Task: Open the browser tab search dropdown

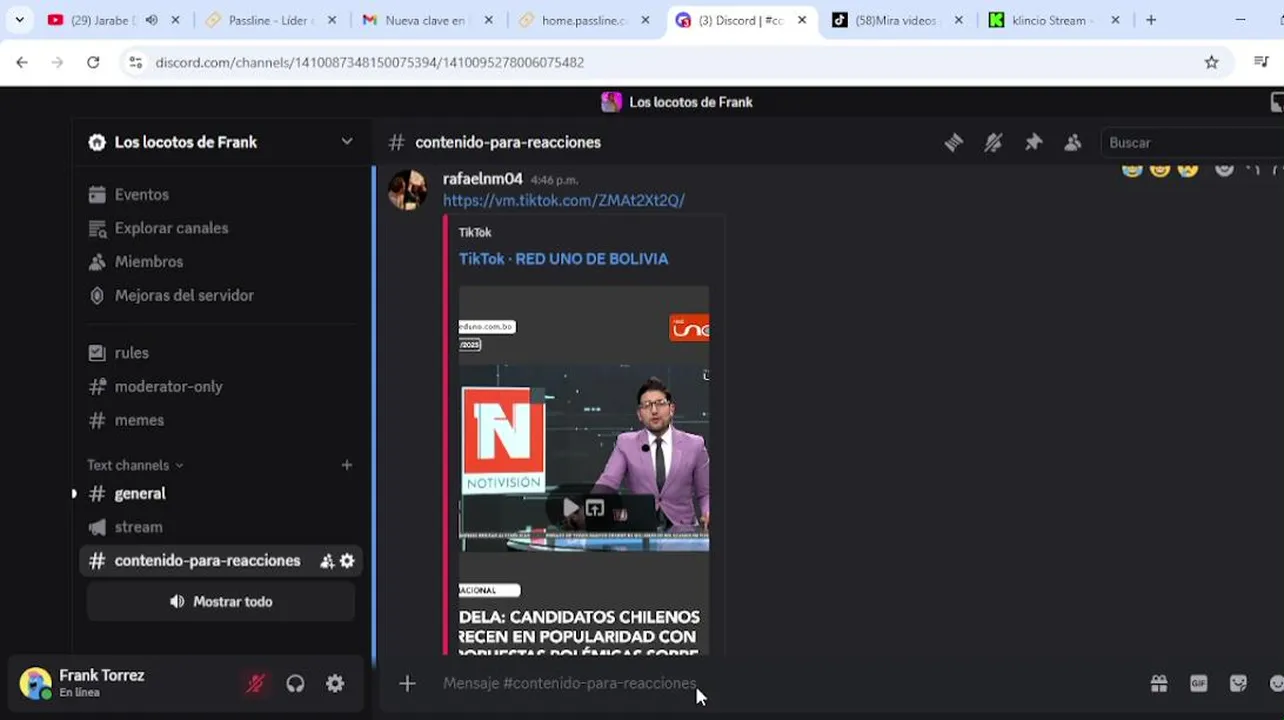Action: [x=19, y=20]
